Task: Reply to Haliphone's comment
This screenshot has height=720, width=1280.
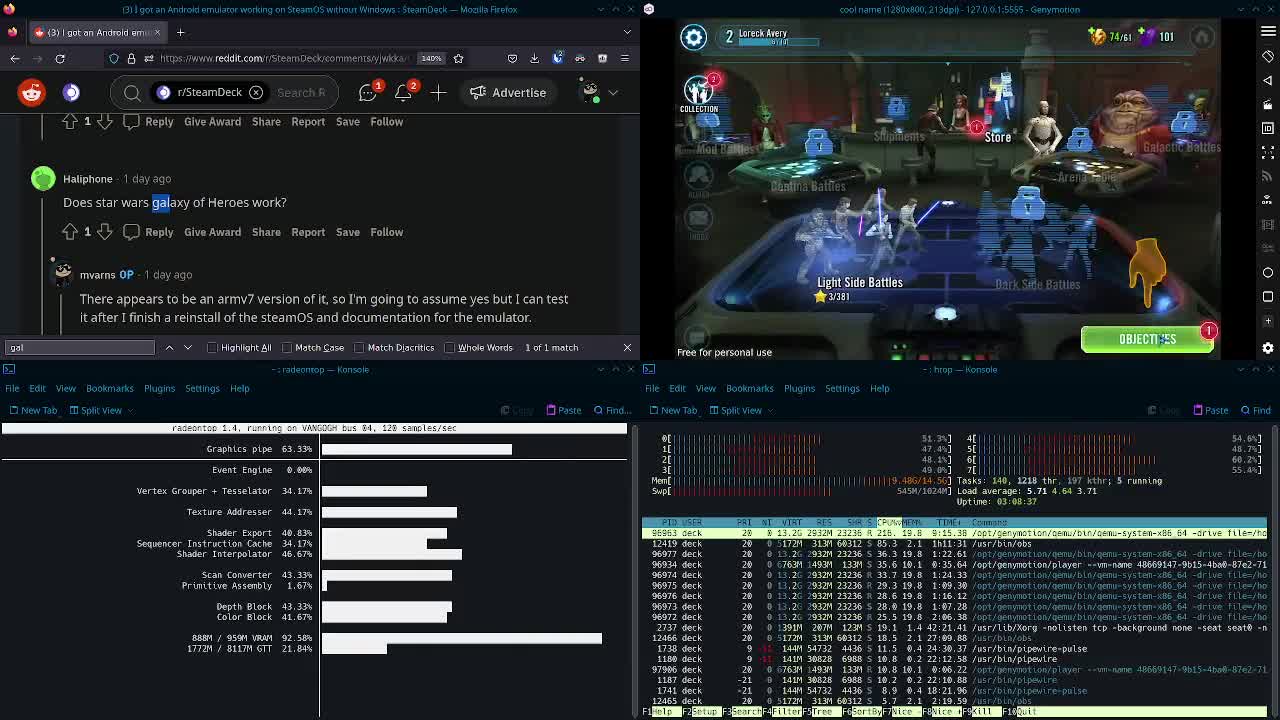Action: click(x=159, y=232)
